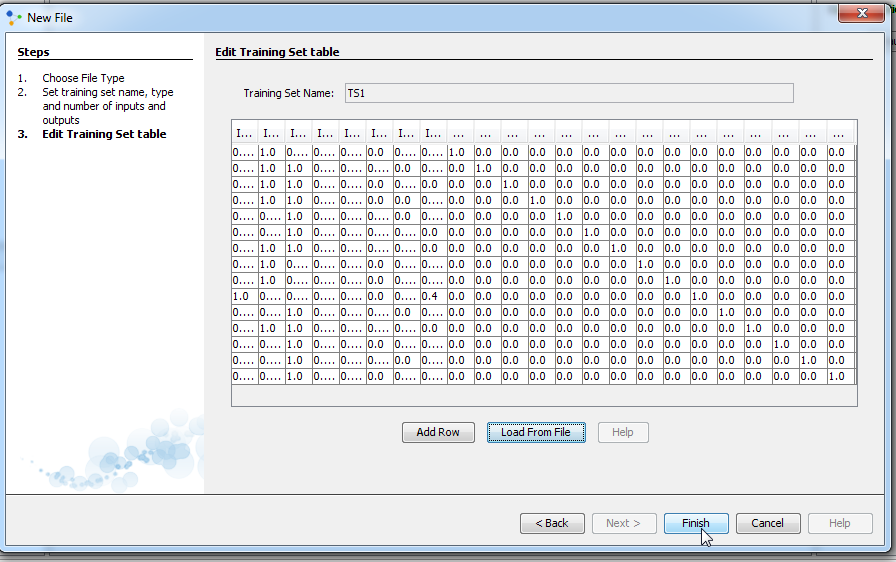Select the top-left cell of the table
The height and width of the screenshot is (562, 896).
click(244, 153)
